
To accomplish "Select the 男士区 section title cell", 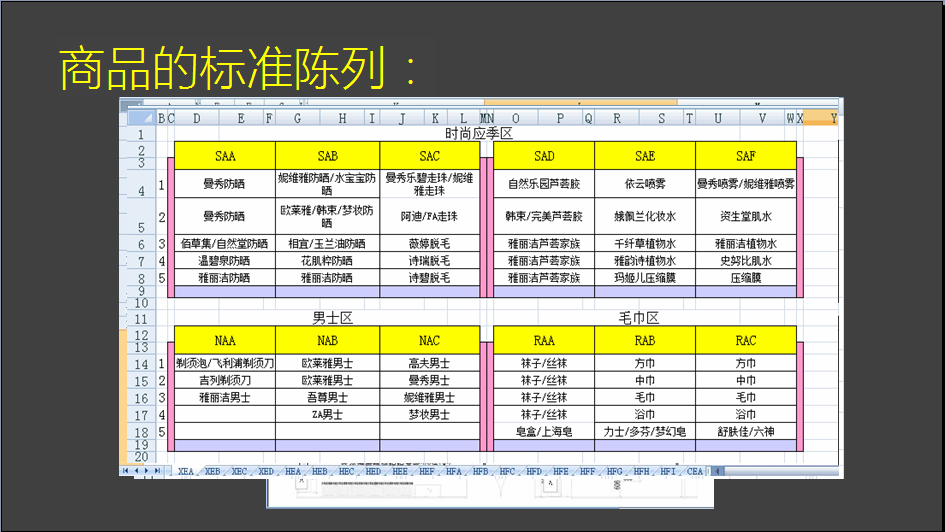I will (333, 319).
